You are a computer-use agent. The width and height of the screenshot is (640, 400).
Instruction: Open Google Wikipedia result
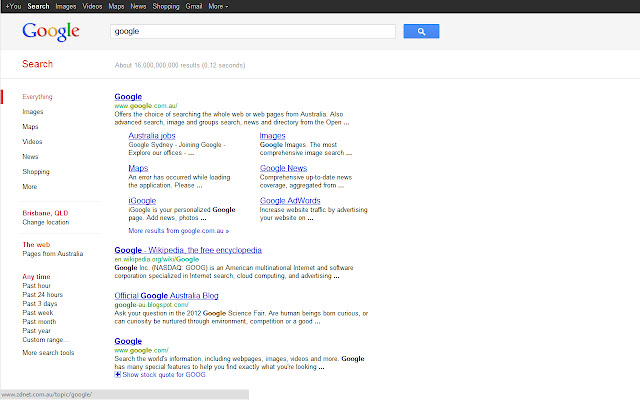pos(188,250)
